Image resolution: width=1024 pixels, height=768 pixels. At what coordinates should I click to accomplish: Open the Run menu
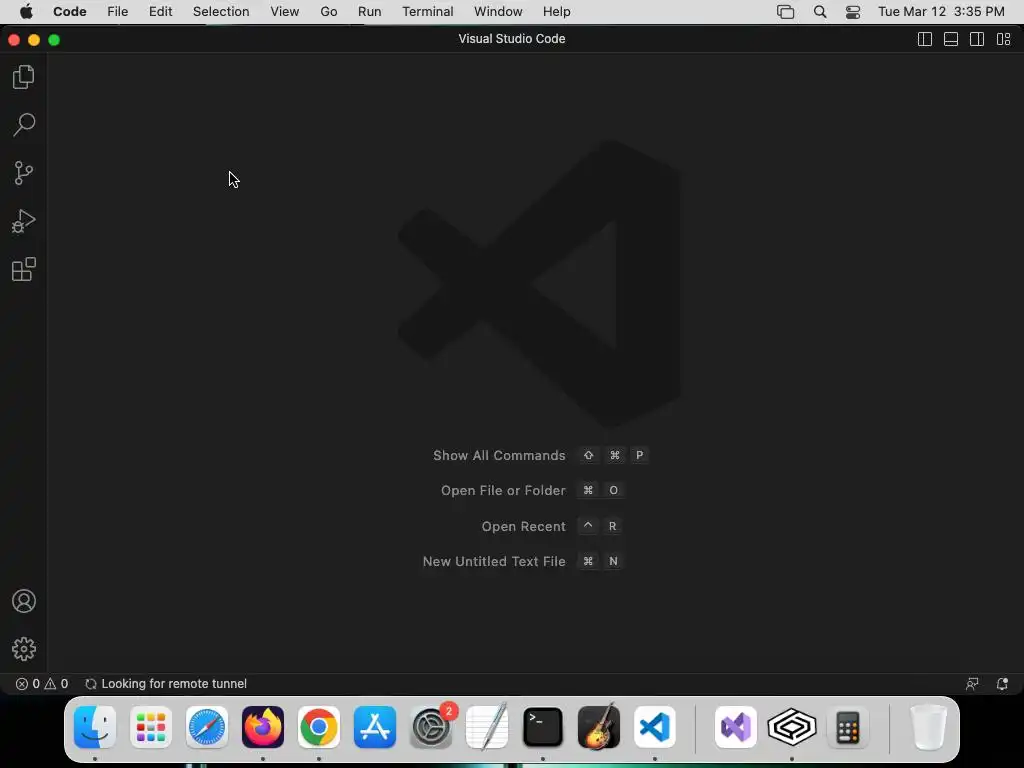point(370,12)
